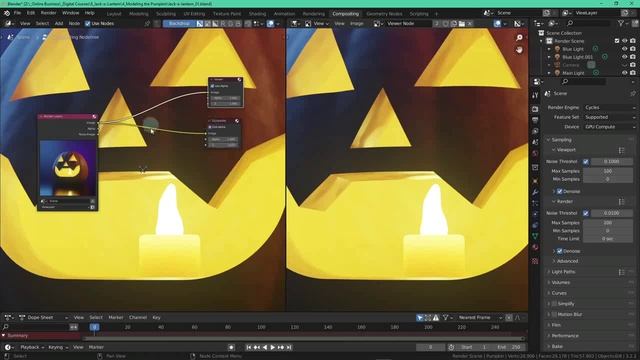Viewport: 640px width, 360px height.
Task: Open the image editor Image menu
Action: 356,24
